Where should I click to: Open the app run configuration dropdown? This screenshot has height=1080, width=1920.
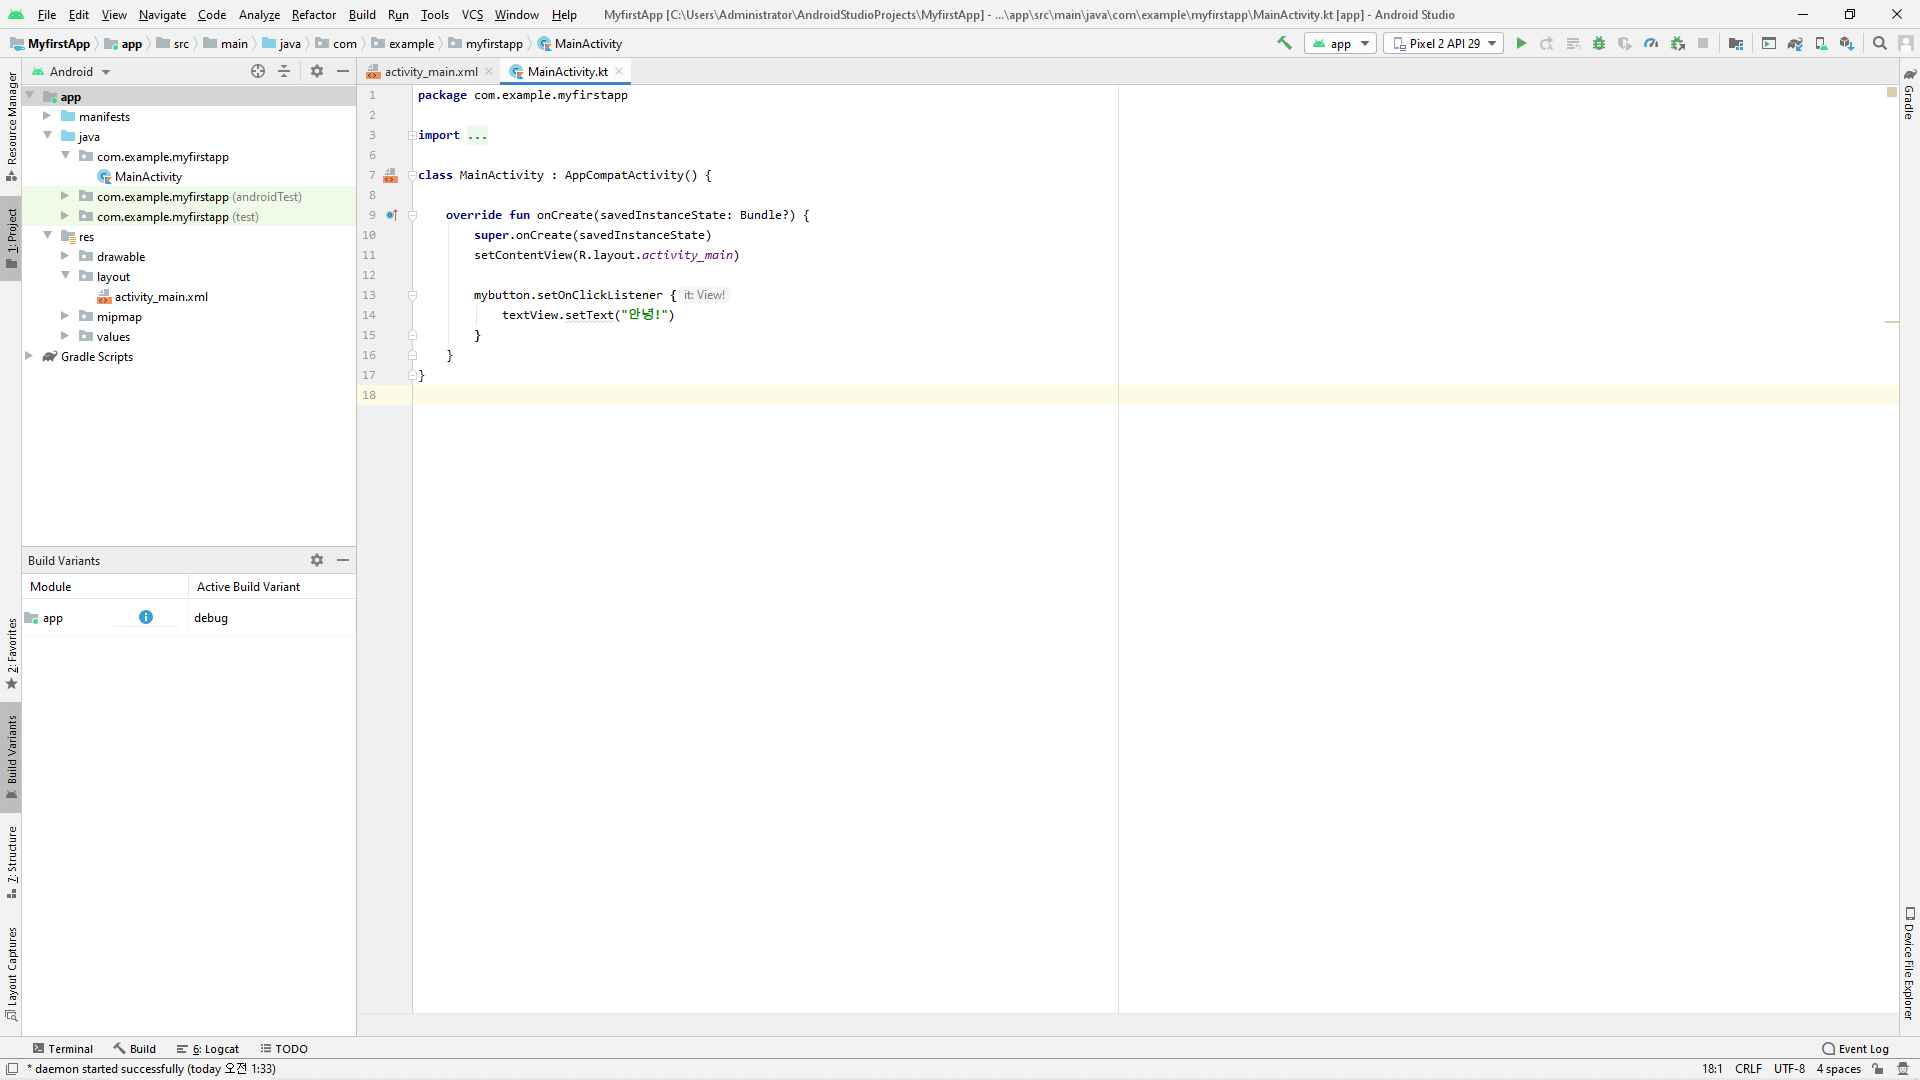1341,43
